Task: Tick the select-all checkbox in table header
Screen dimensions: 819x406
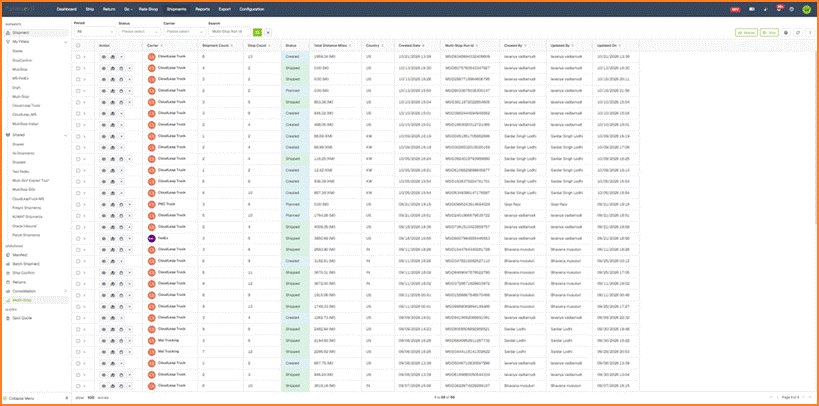Action: tap(78, 45)
